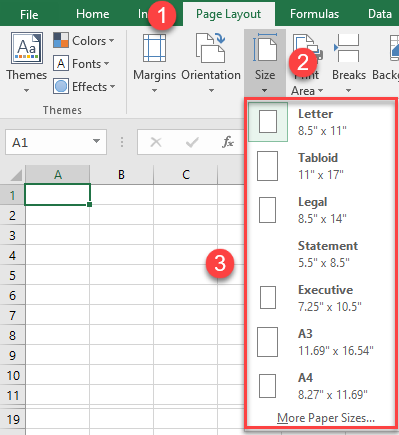Click the Enter checkmark in formula bar
399x435 pixels.
(x=192, y=142)
